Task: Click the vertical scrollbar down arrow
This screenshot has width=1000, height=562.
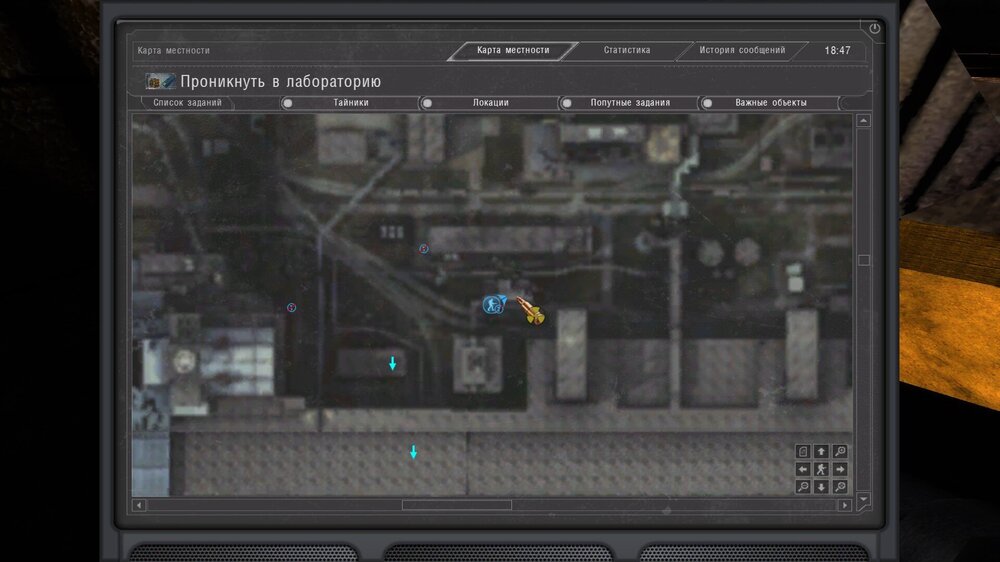Action: pos(864,499)
